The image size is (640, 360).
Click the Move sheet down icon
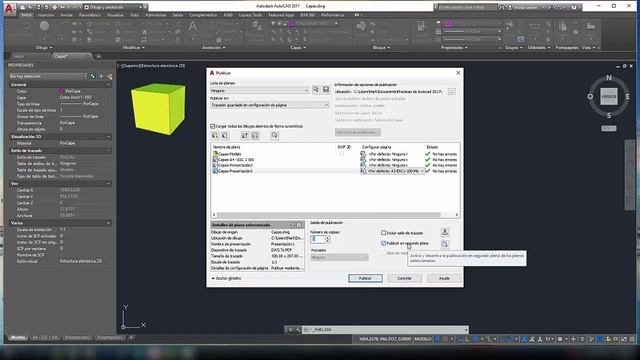255,136
